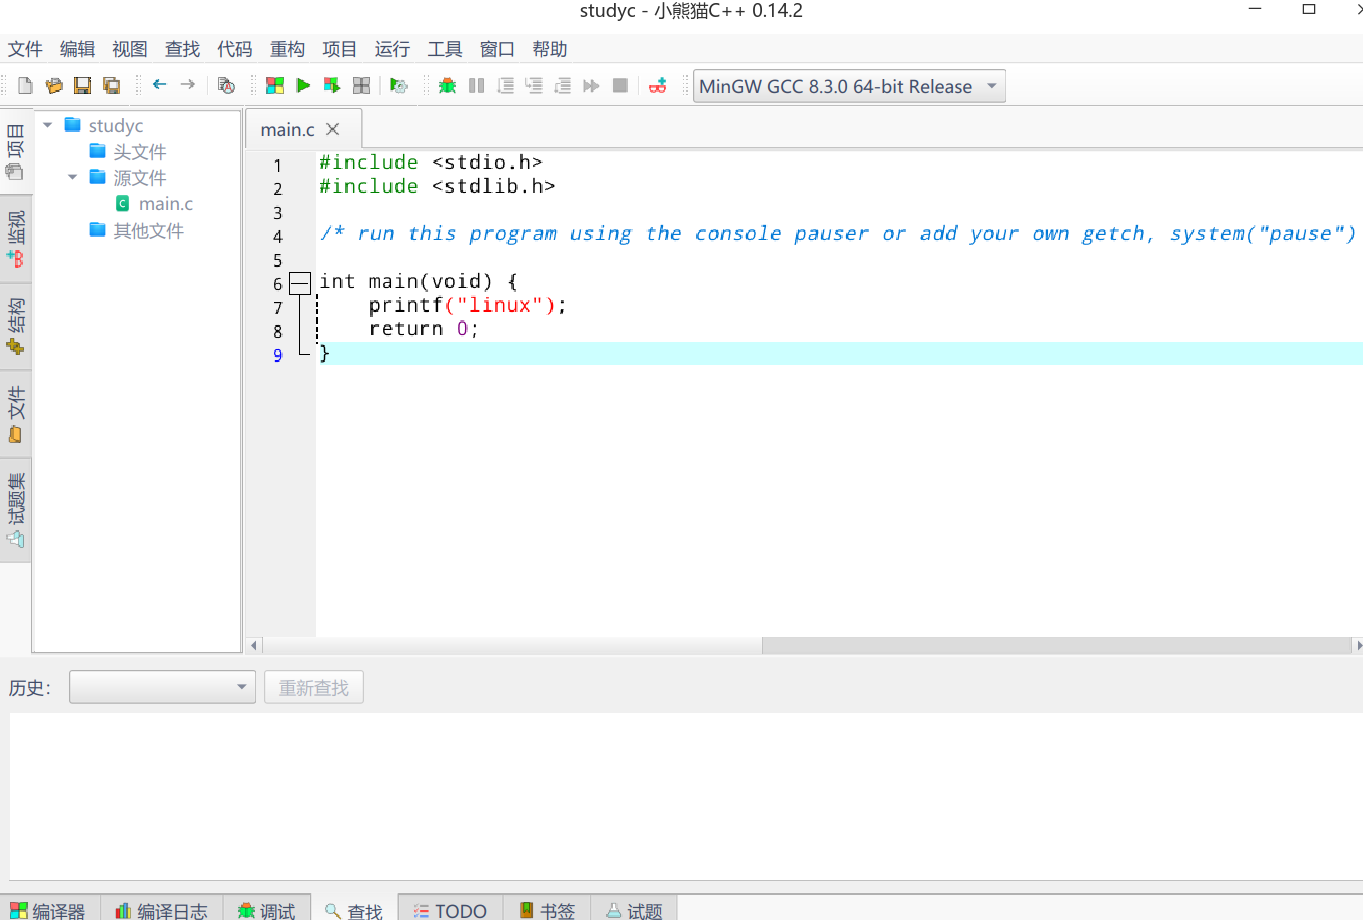Click the Save All icon

click(x=112, y=86)
